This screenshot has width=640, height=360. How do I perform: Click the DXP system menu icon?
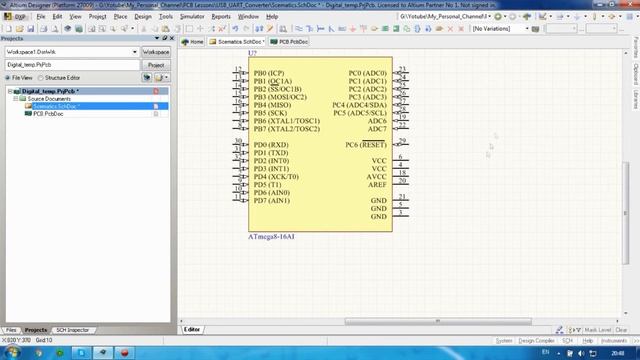point(15,17)
